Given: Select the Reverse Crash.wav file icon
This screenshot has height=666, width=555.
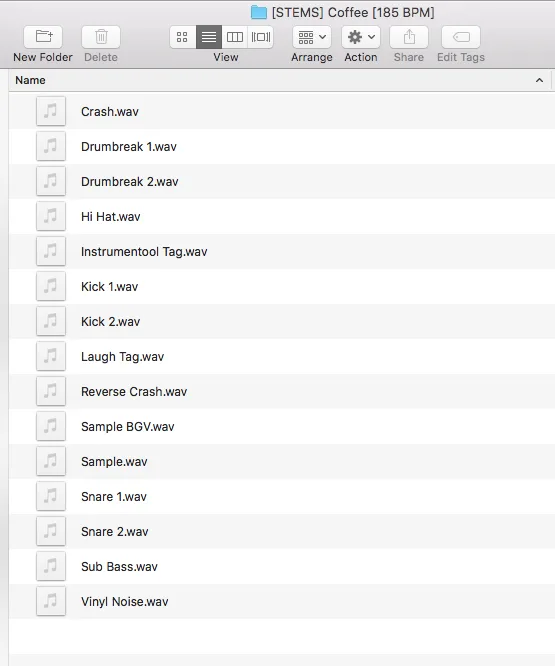Looking at the screenshot, I should pyautogui.click(x=51, y=391).
